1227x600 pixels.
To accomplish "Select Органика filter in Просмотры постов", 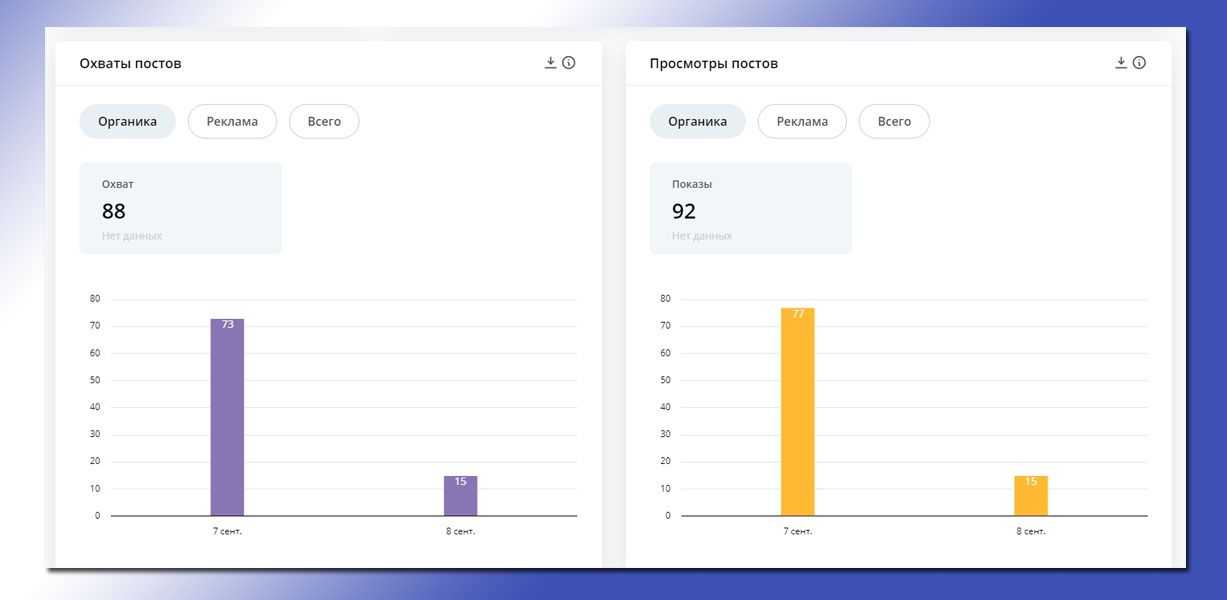I will pos(697,121).
